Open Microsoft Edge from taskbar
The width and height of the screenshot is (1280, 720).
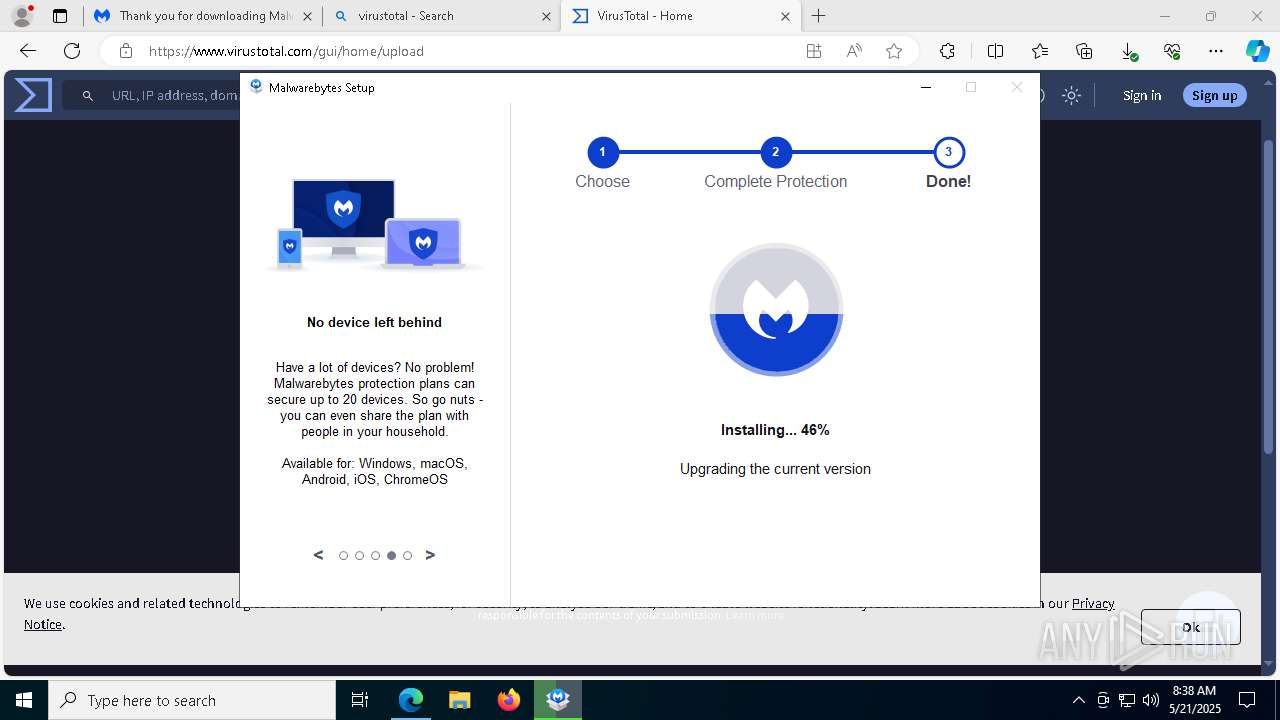[411, 700]
